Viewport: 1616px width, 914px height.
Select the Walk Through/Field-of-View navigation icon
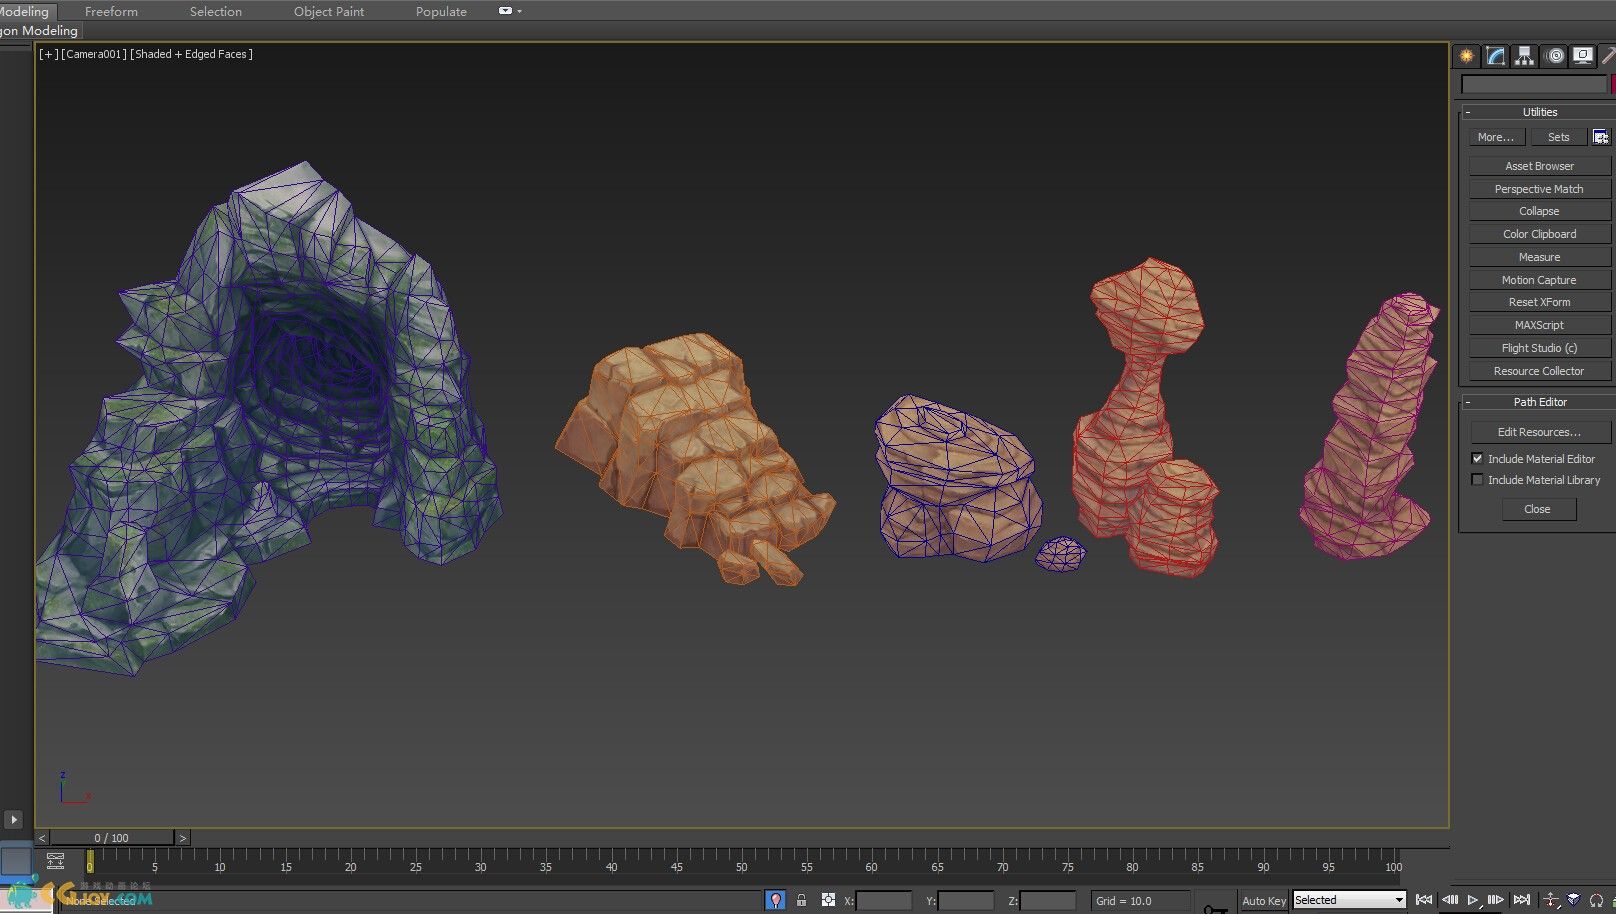pyautogui.click(x=1573, y=900)
